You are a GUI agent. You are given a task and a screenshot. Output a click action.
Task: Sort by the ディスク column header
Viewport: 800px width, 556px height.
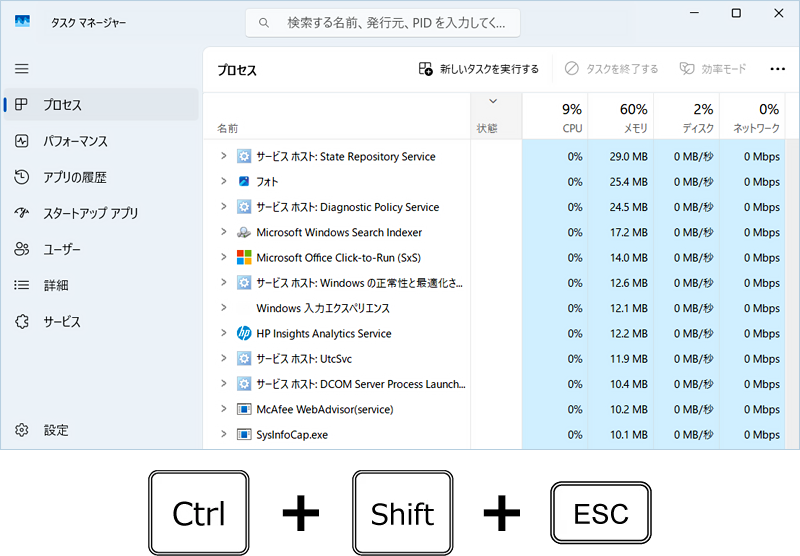coord(687,116)
